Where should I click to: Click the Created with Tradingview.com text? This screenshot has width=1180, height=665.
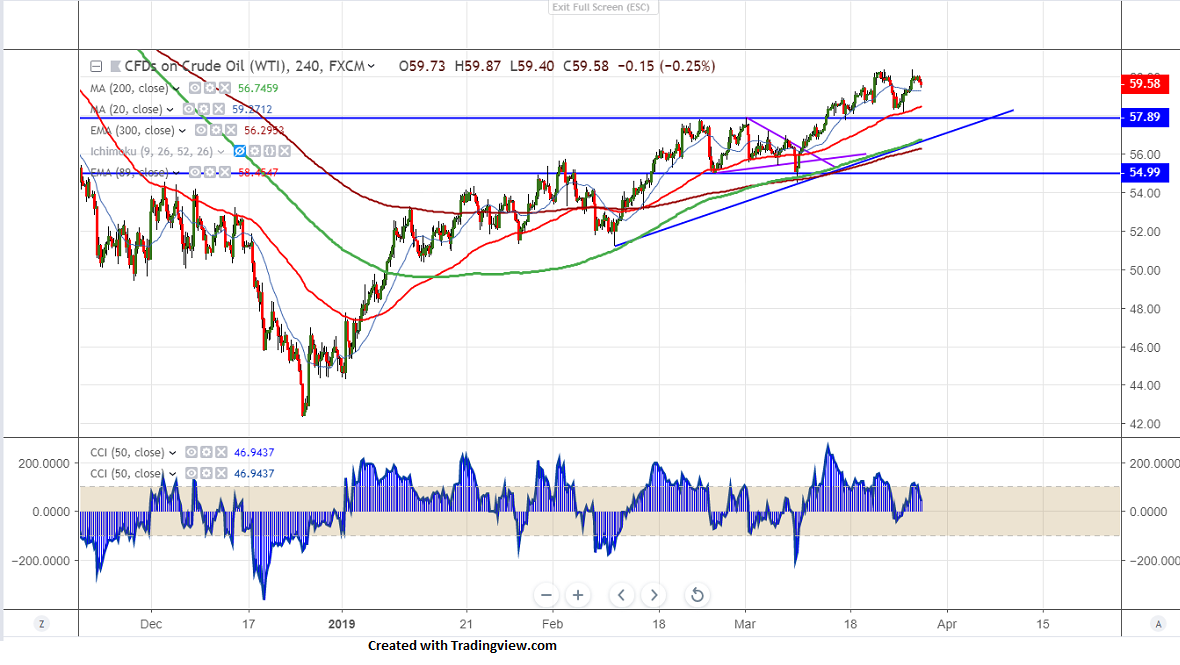[x=462, y=645]
